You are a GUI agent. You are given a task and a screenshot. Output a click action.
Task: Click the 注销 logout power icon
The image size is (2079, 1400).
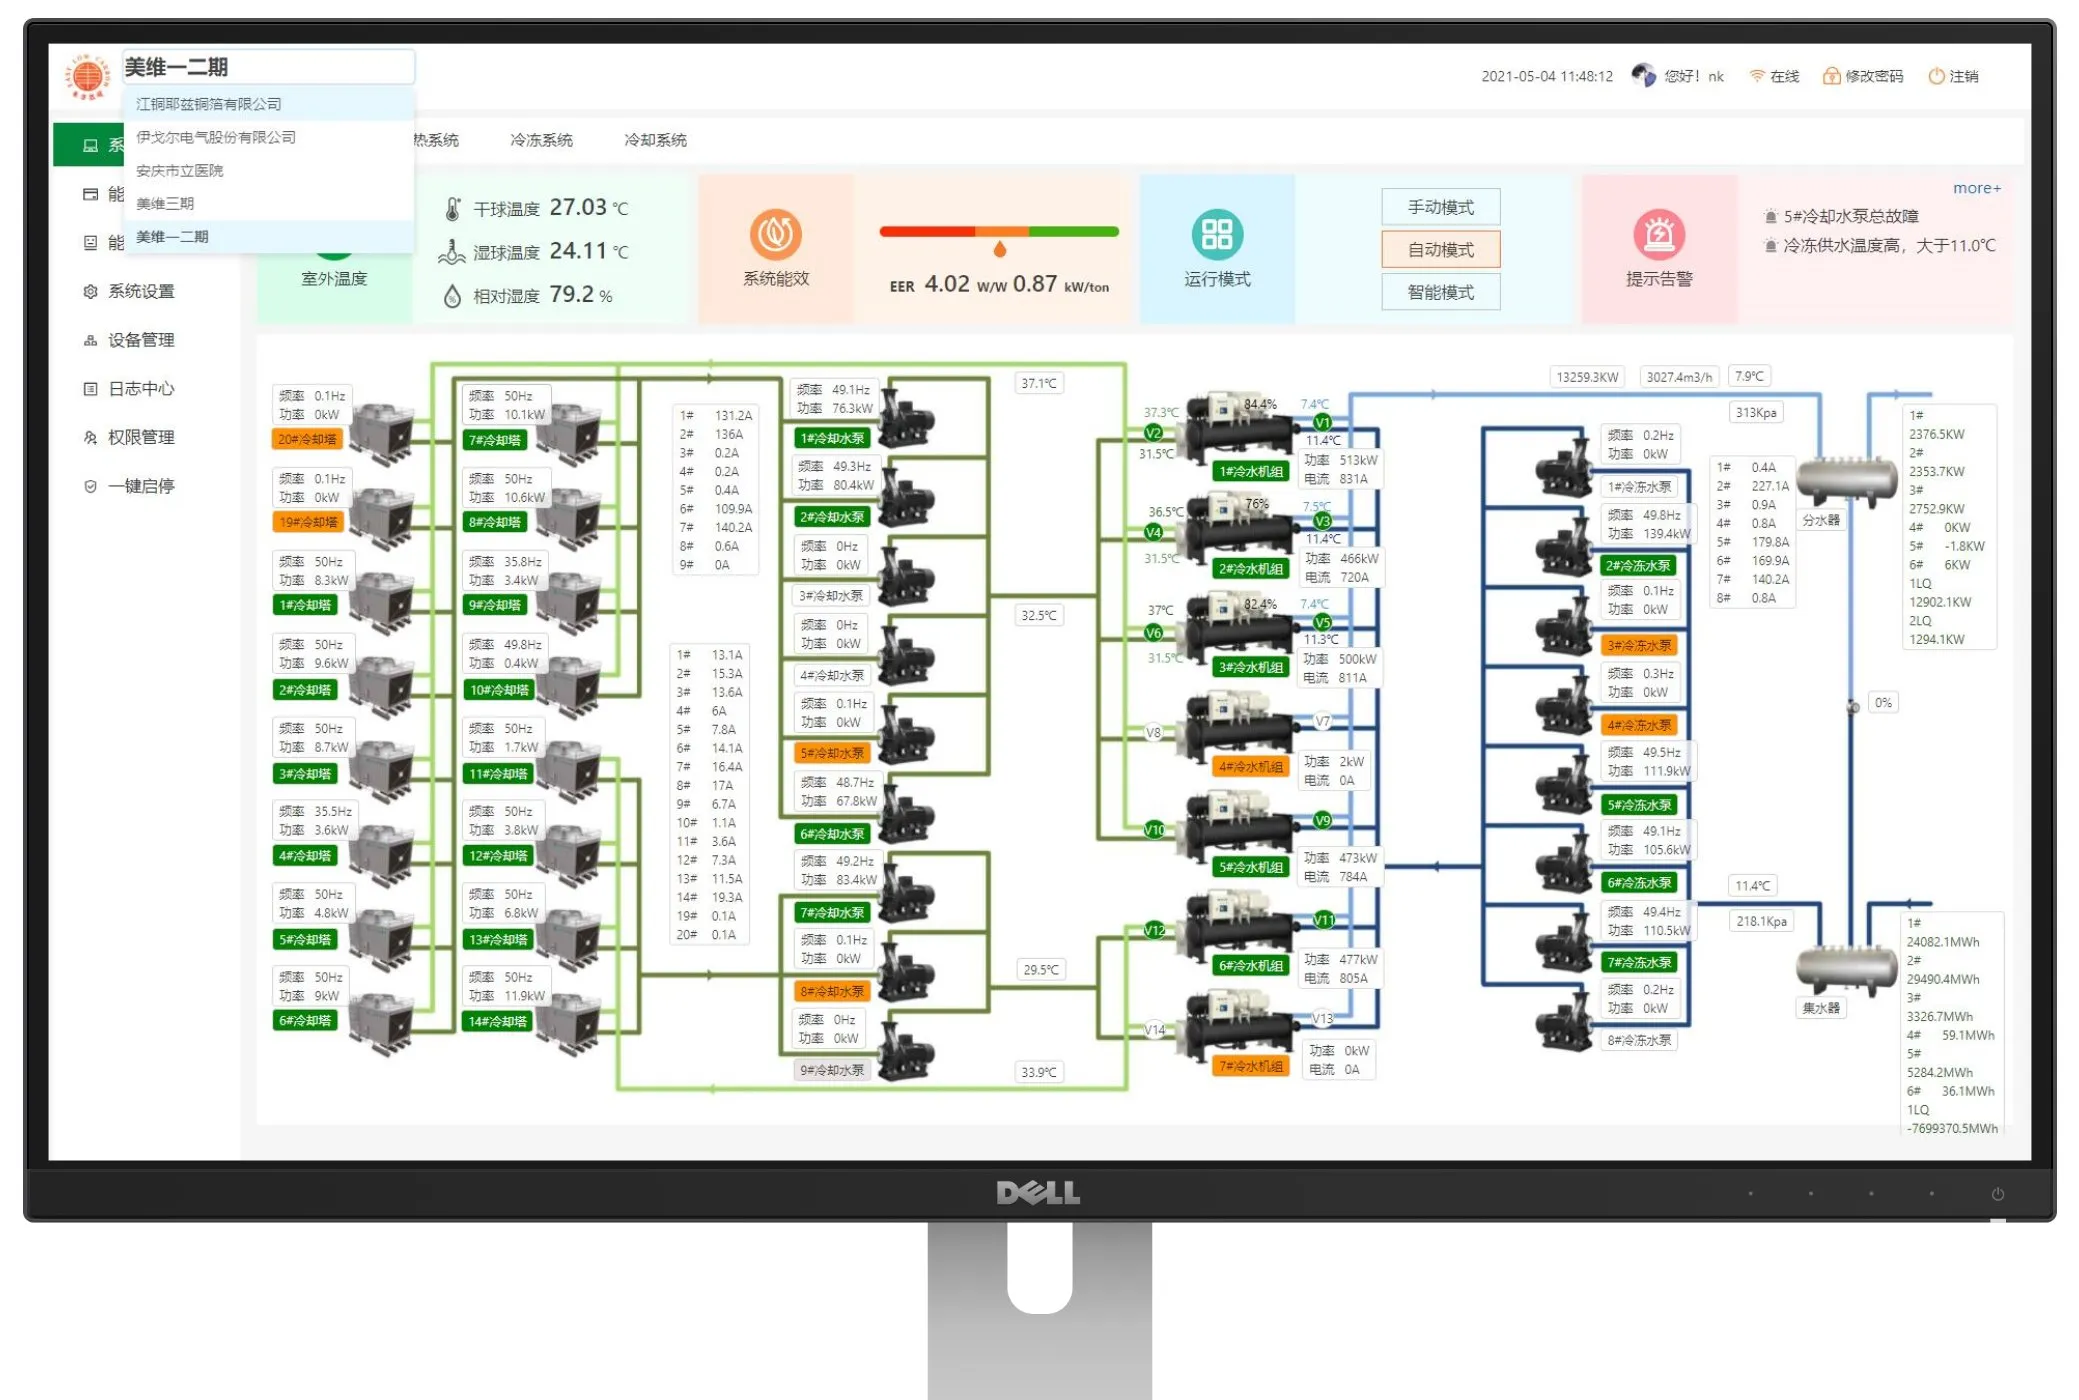point(1934,75)
